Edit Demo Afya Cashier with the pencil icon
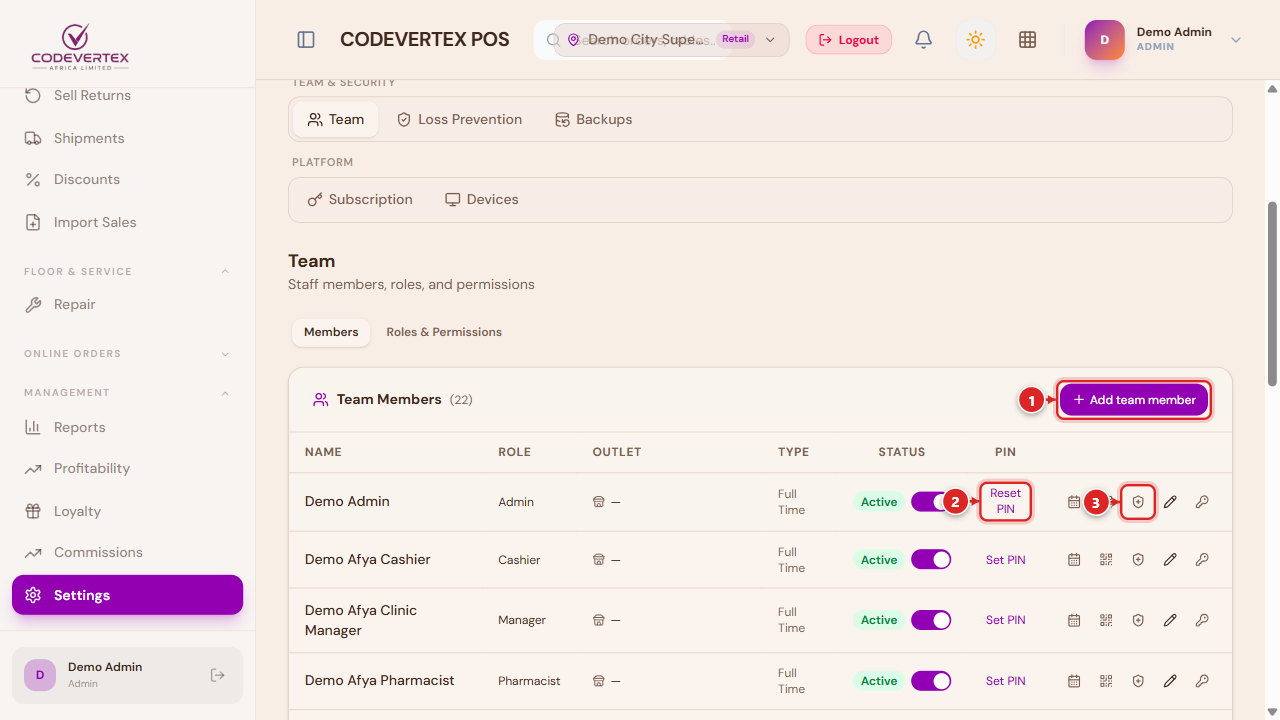 click(x=1170, y=560)
